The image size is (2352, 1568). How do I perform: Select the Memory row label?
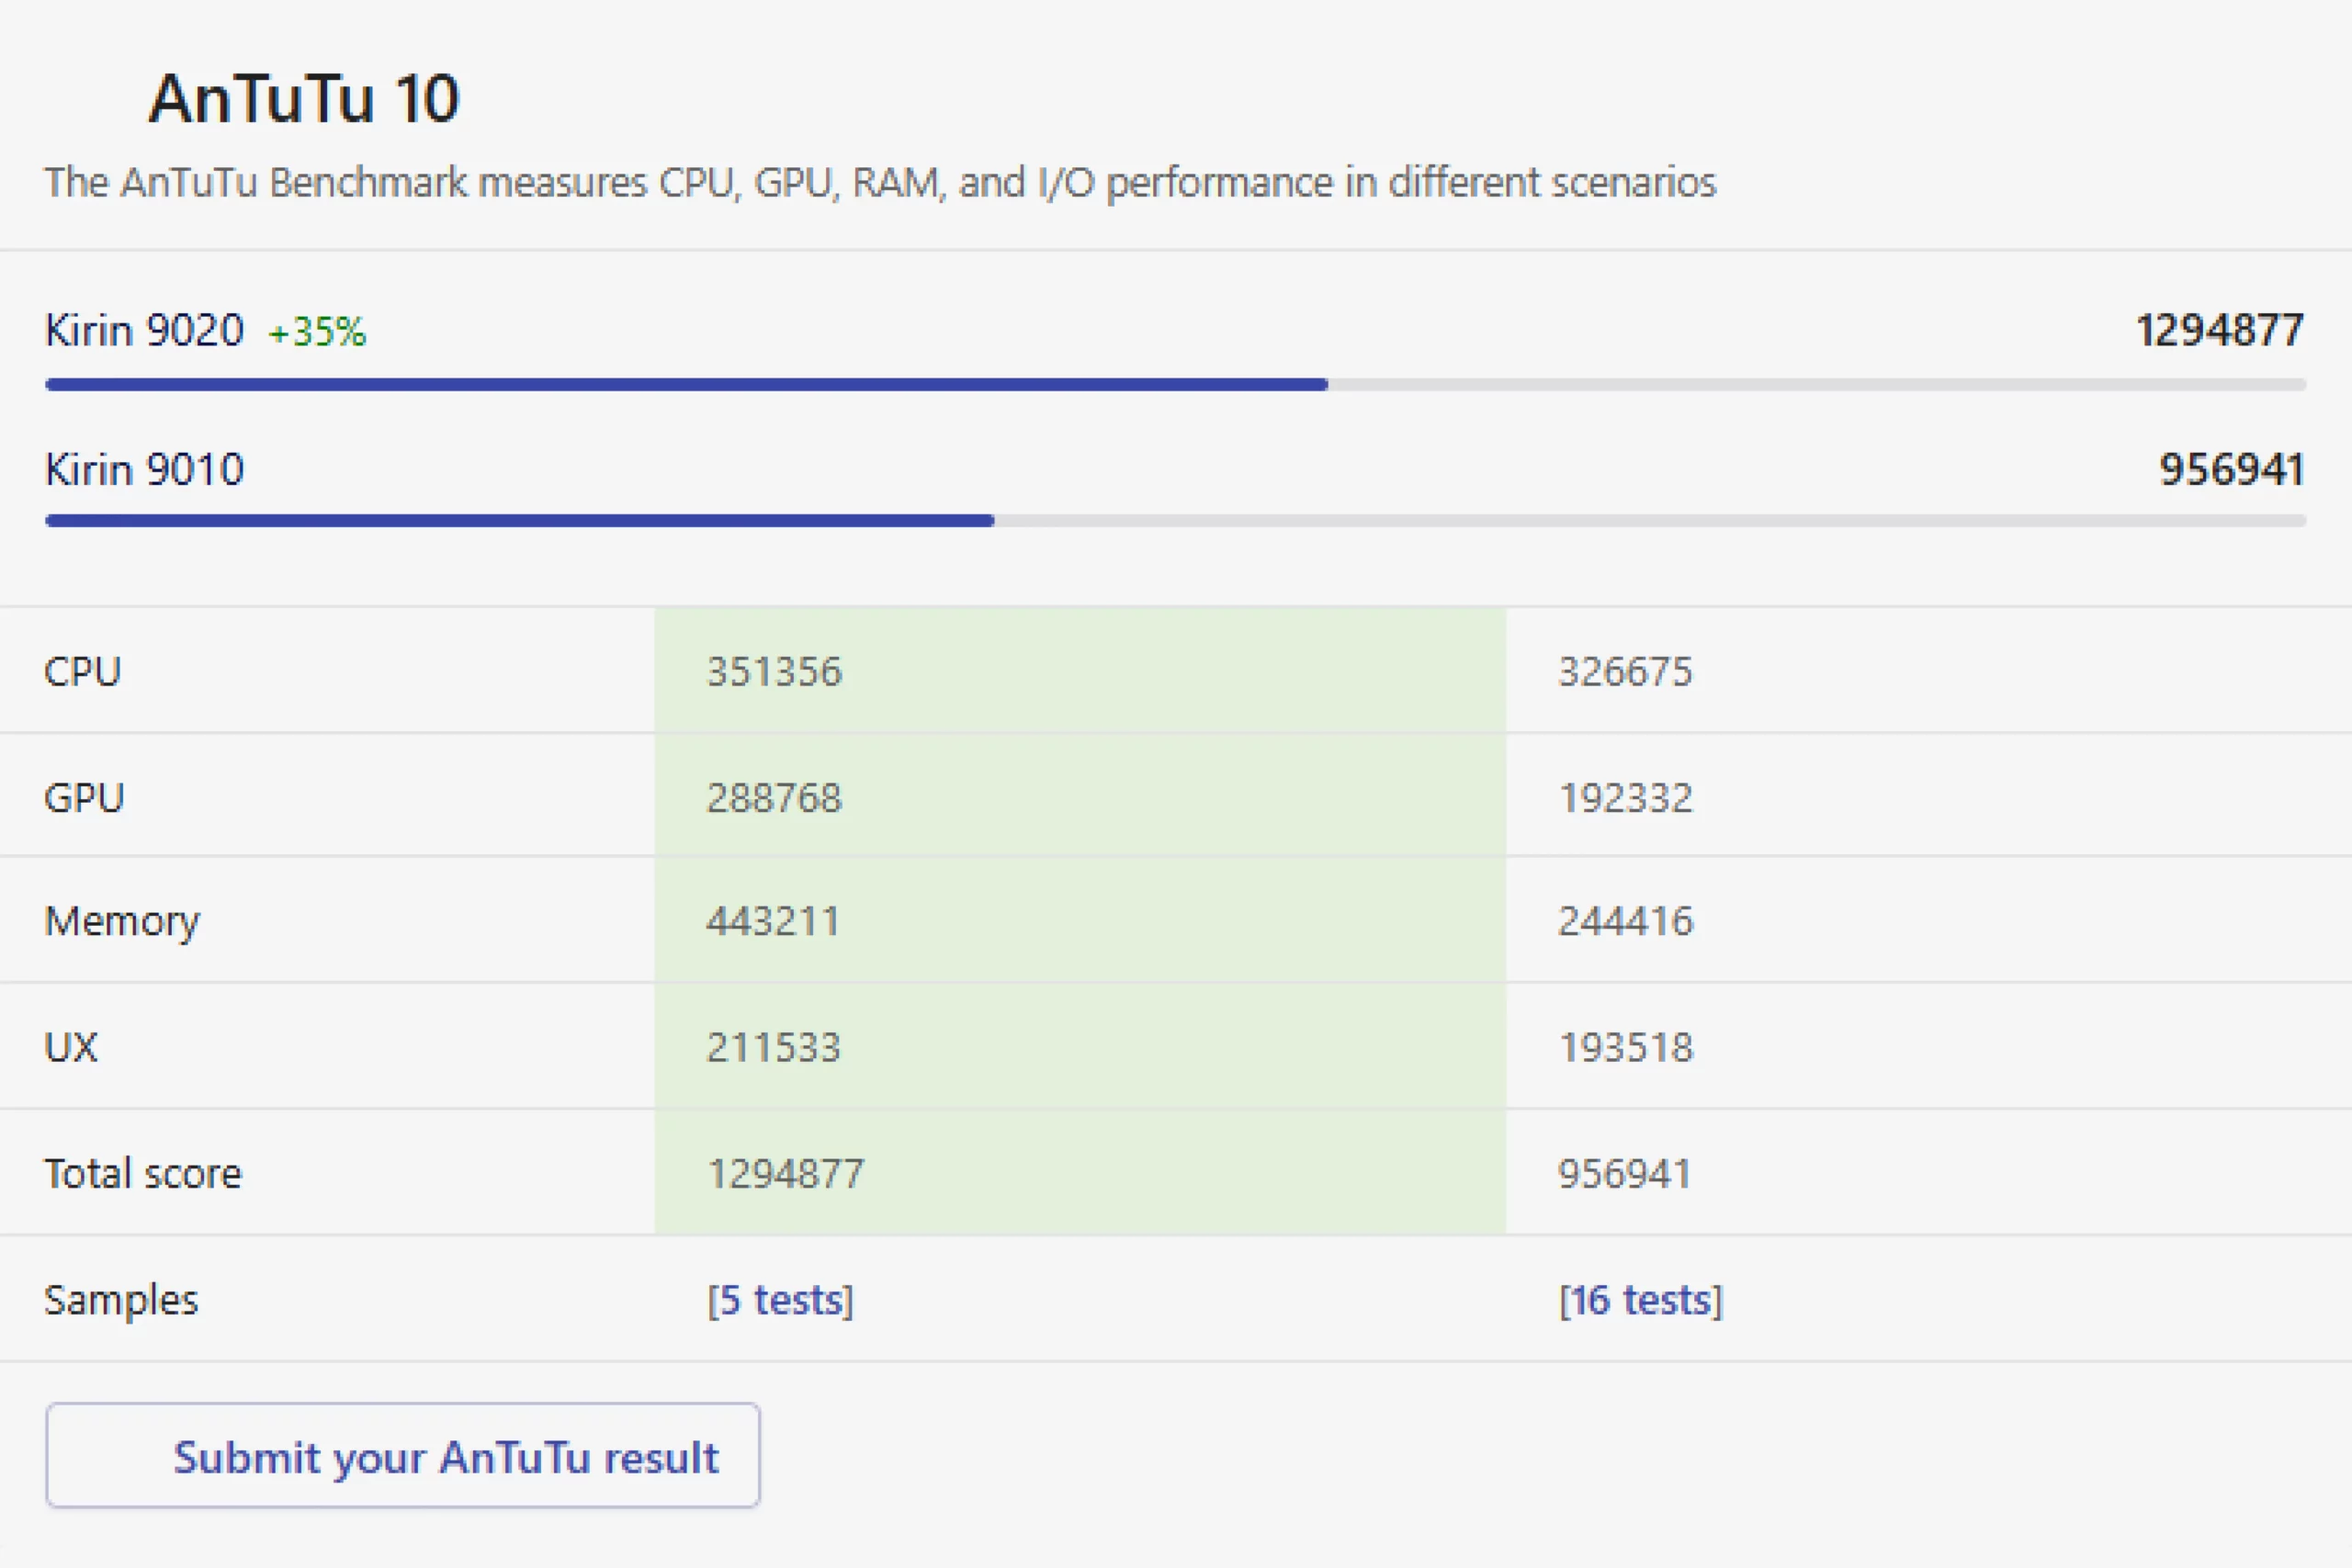tap(122, 921)
